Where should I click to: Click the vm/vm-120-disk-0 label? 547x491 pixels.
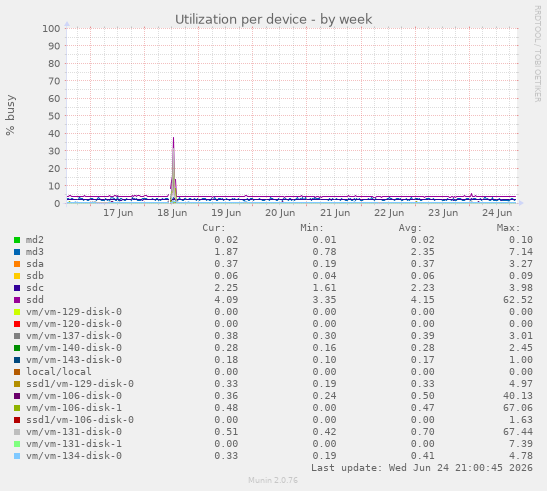74,324
